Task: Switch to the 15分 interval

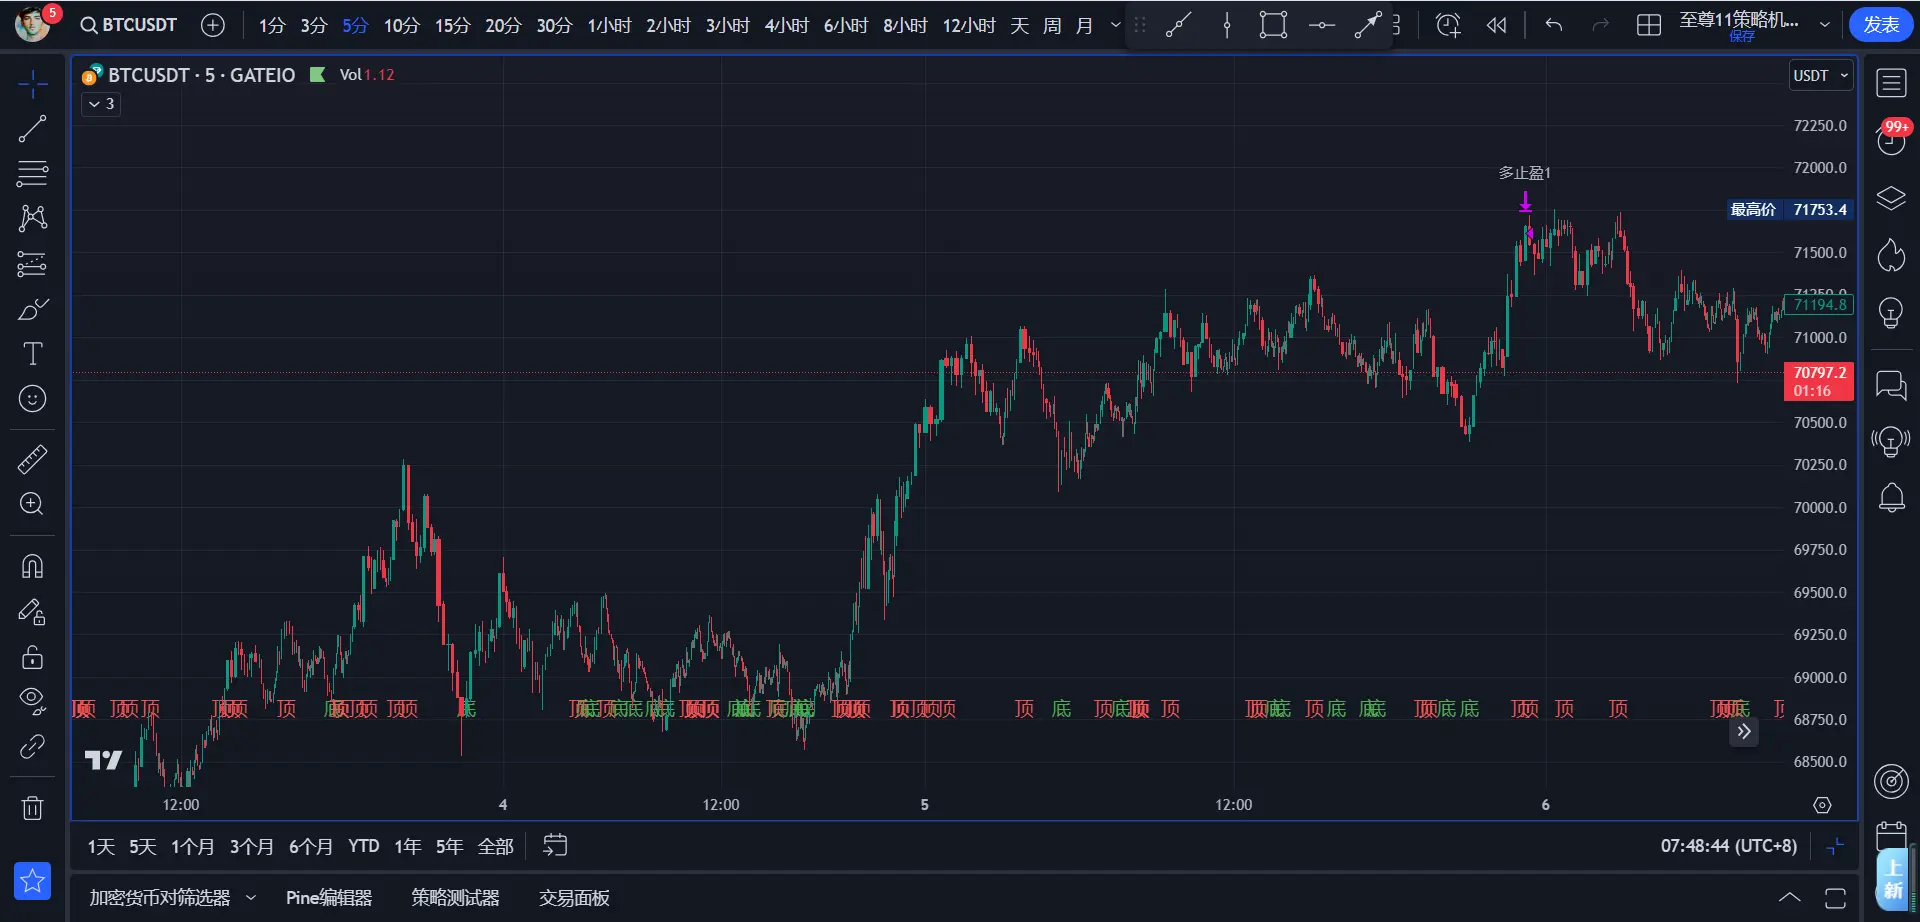Action: point(452,25)
